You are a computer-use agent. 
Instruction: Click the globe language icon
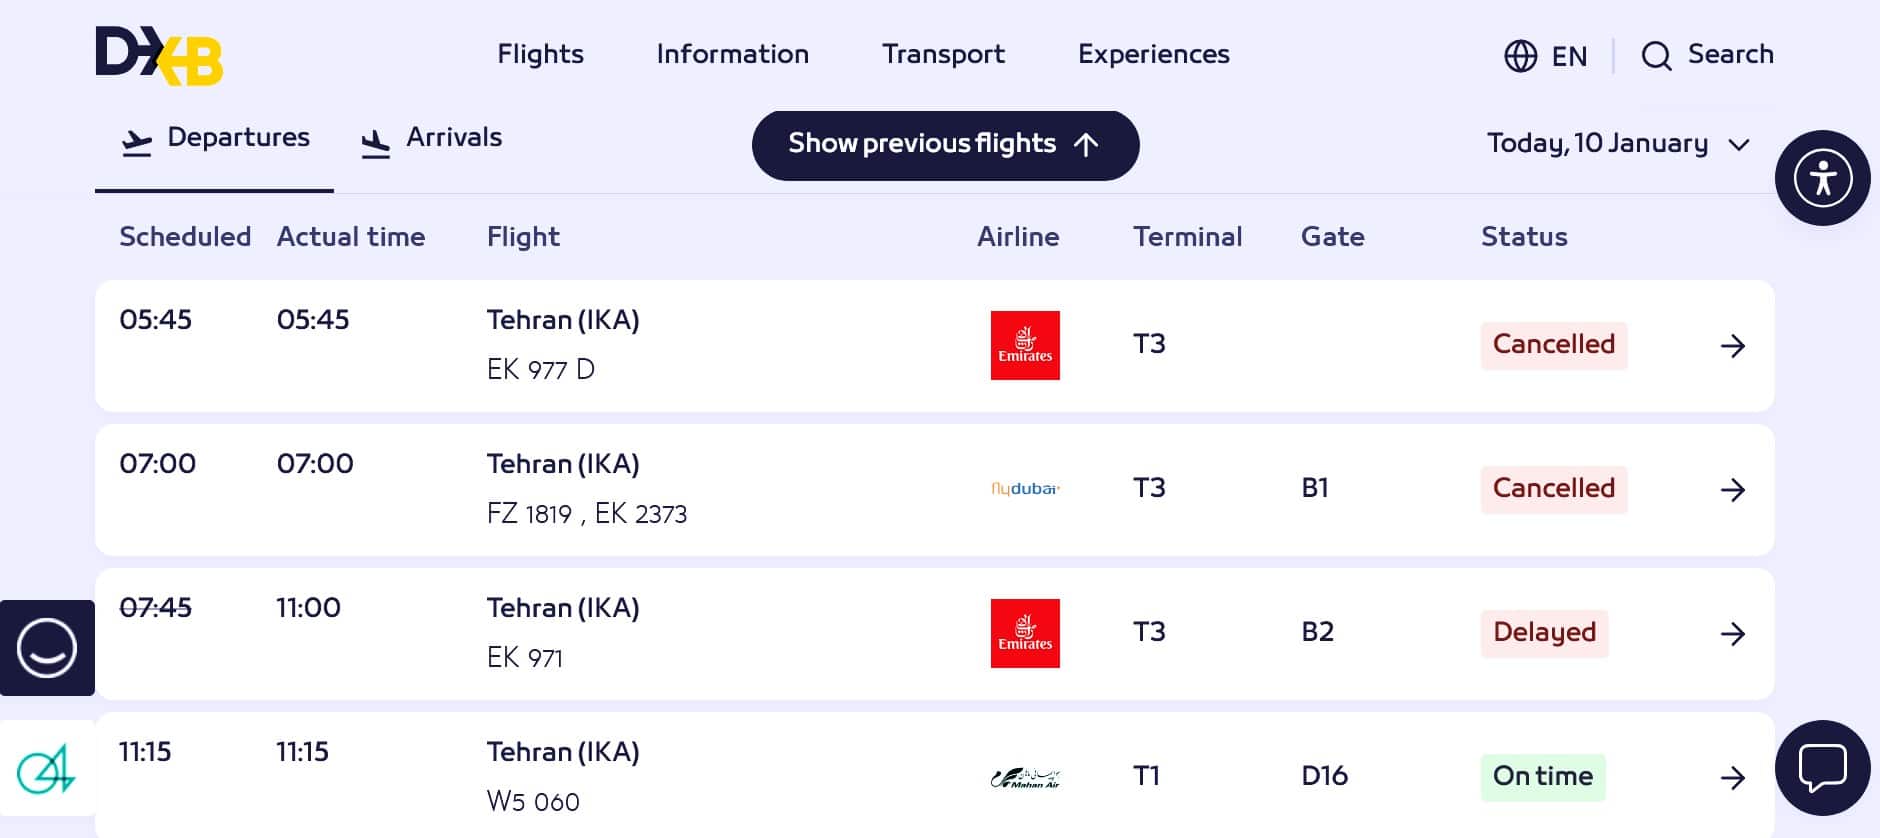[x=1520, y=56]
